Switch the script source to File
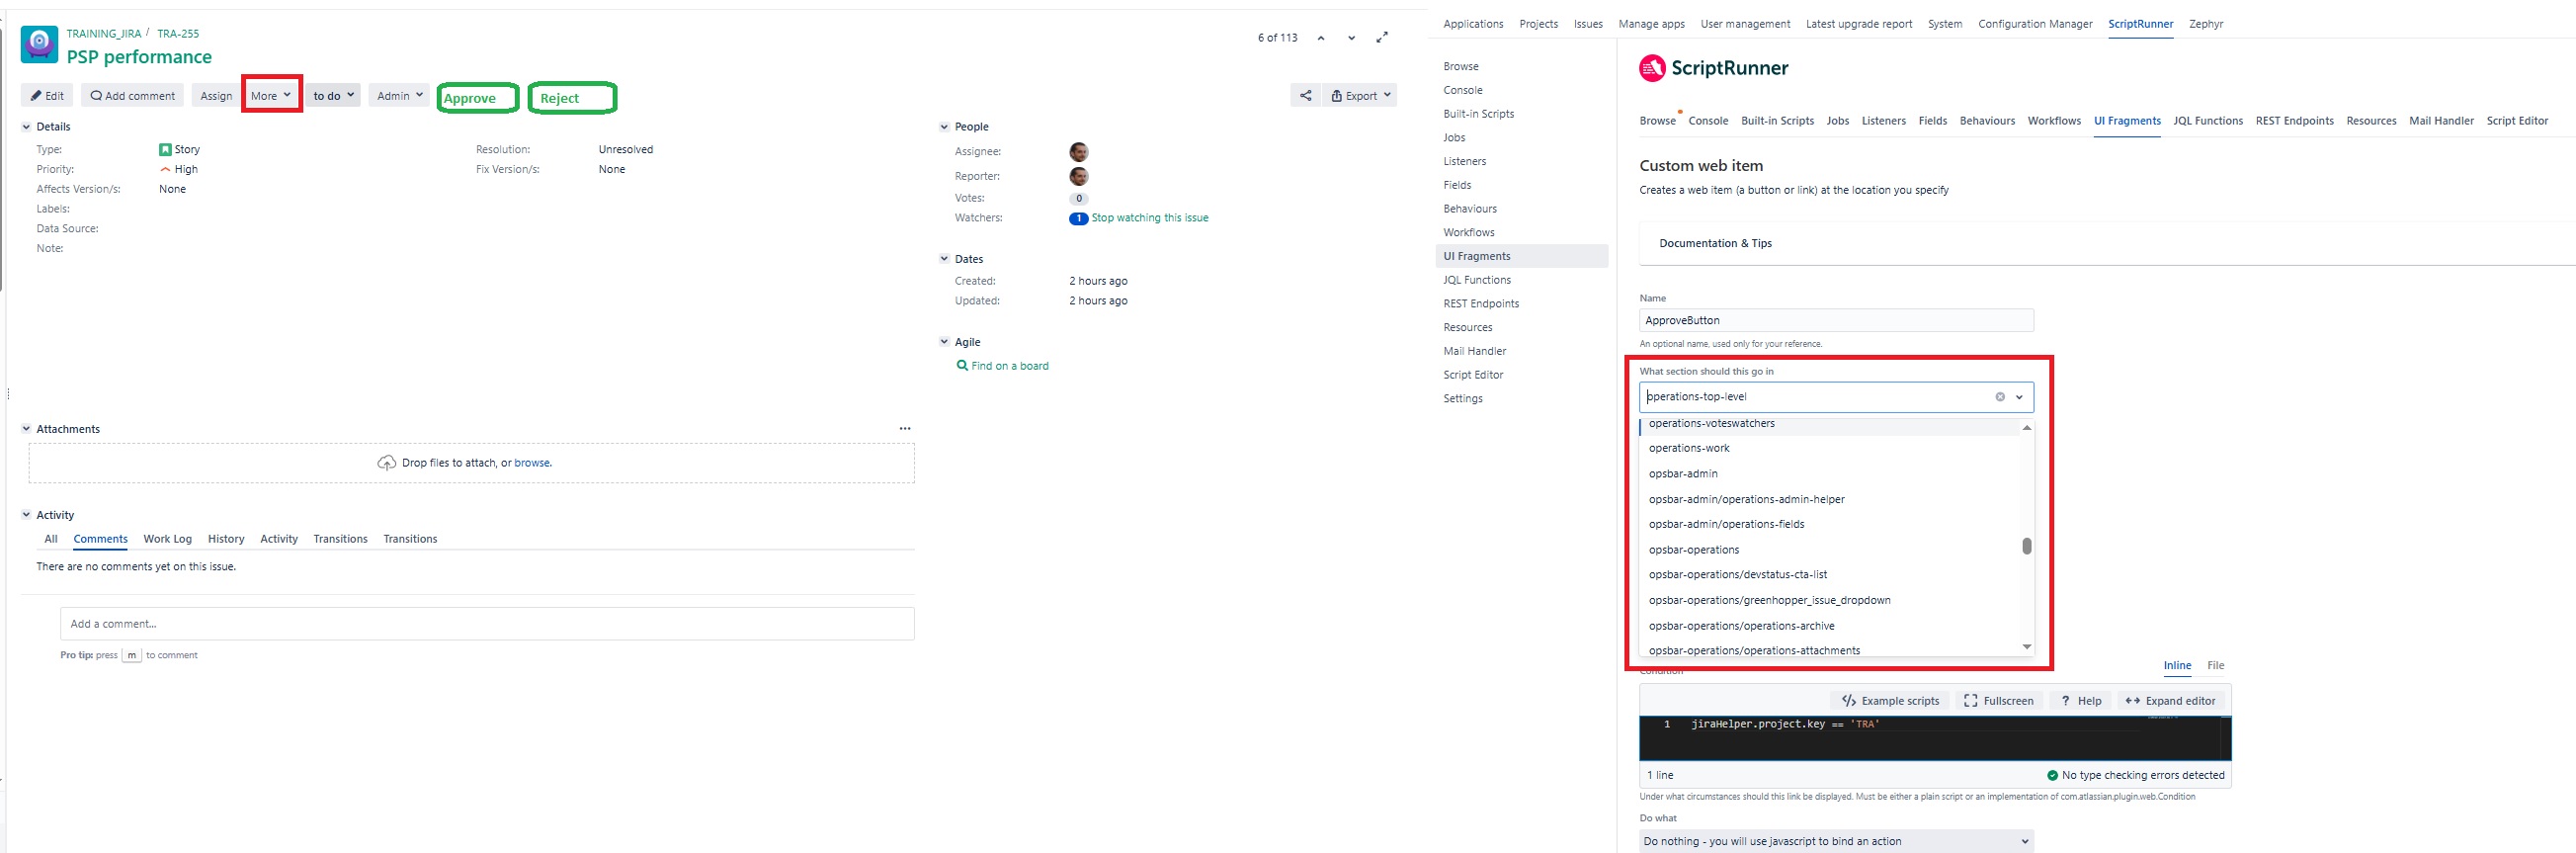This screenshot has width=2576, height=853. [x=2216, y=666]
